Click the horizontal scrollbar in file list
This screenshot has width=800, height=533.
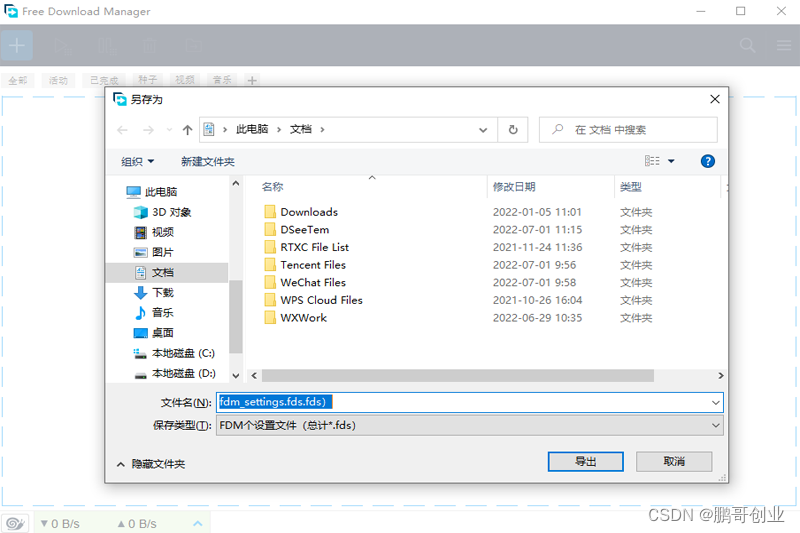coord(458,376)
